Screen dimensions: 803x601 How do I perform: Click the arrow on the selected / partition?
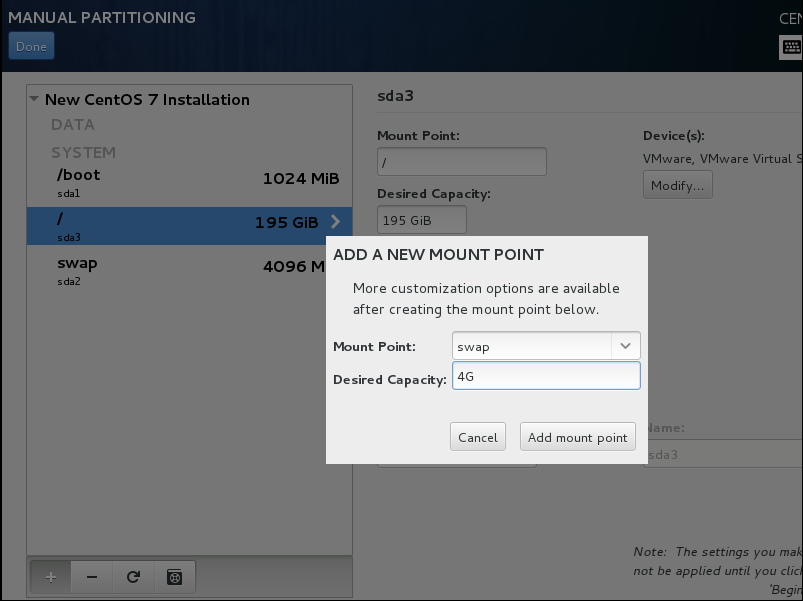pyautogui.click(x=335, y=222)
